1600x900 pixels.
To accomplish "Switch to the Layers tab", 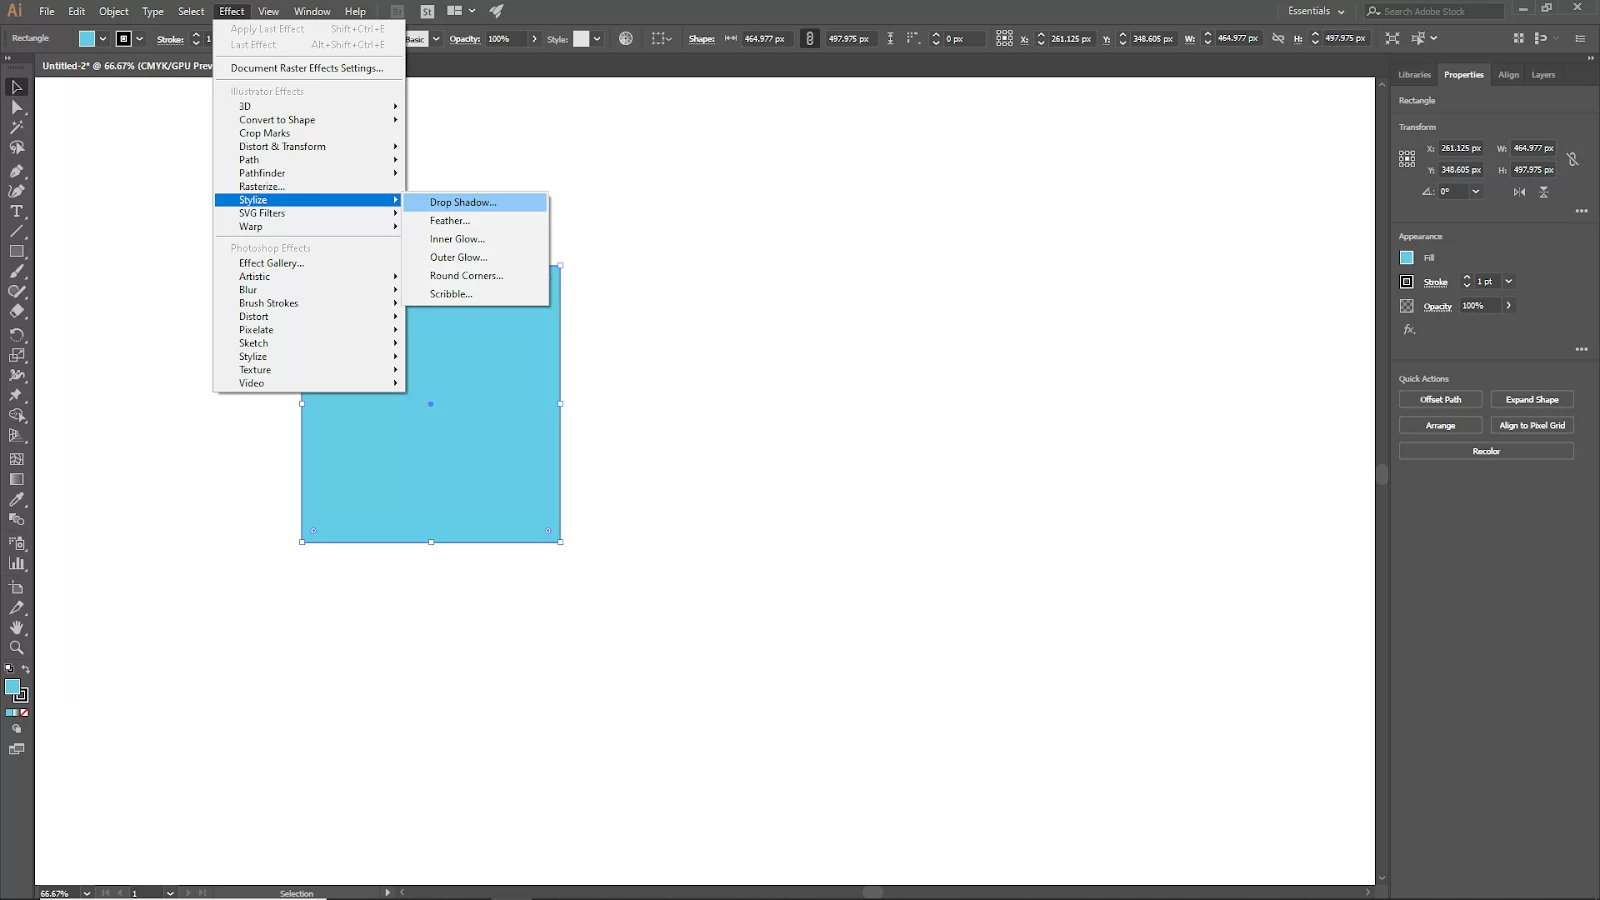I will (x=1543, y=75).
